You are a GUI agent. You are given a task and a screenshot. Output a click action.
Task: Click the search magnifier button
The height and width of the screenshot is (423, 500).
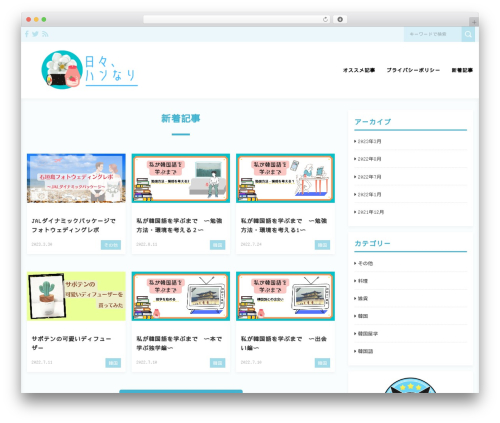pos(468,34)
